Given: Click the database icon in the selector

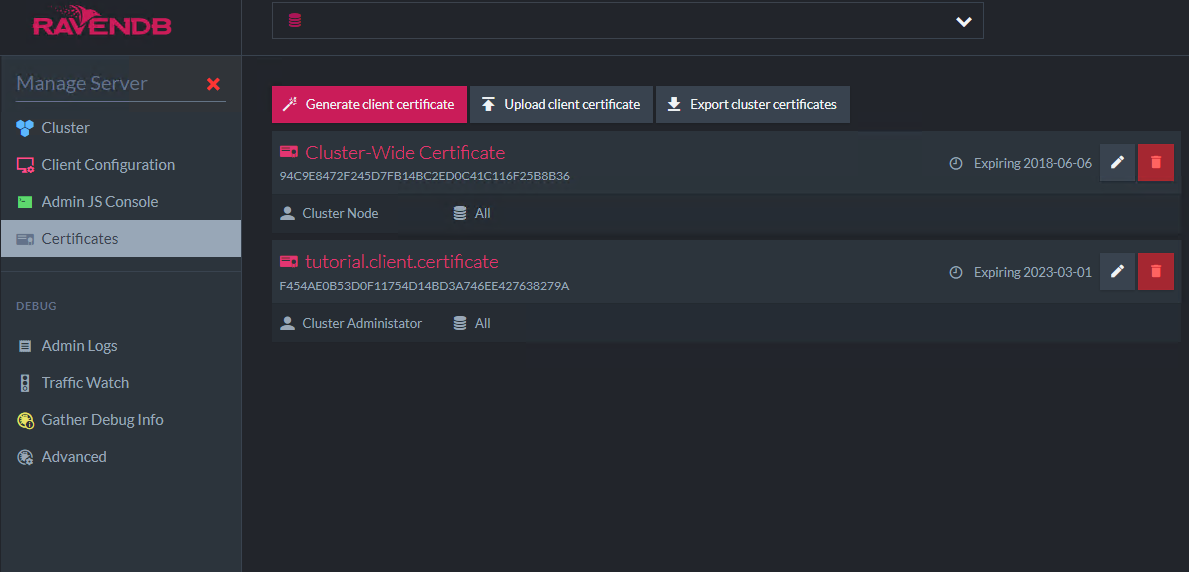Looking at the screenshot, I should pyautogui.click(x=295, y=21).
